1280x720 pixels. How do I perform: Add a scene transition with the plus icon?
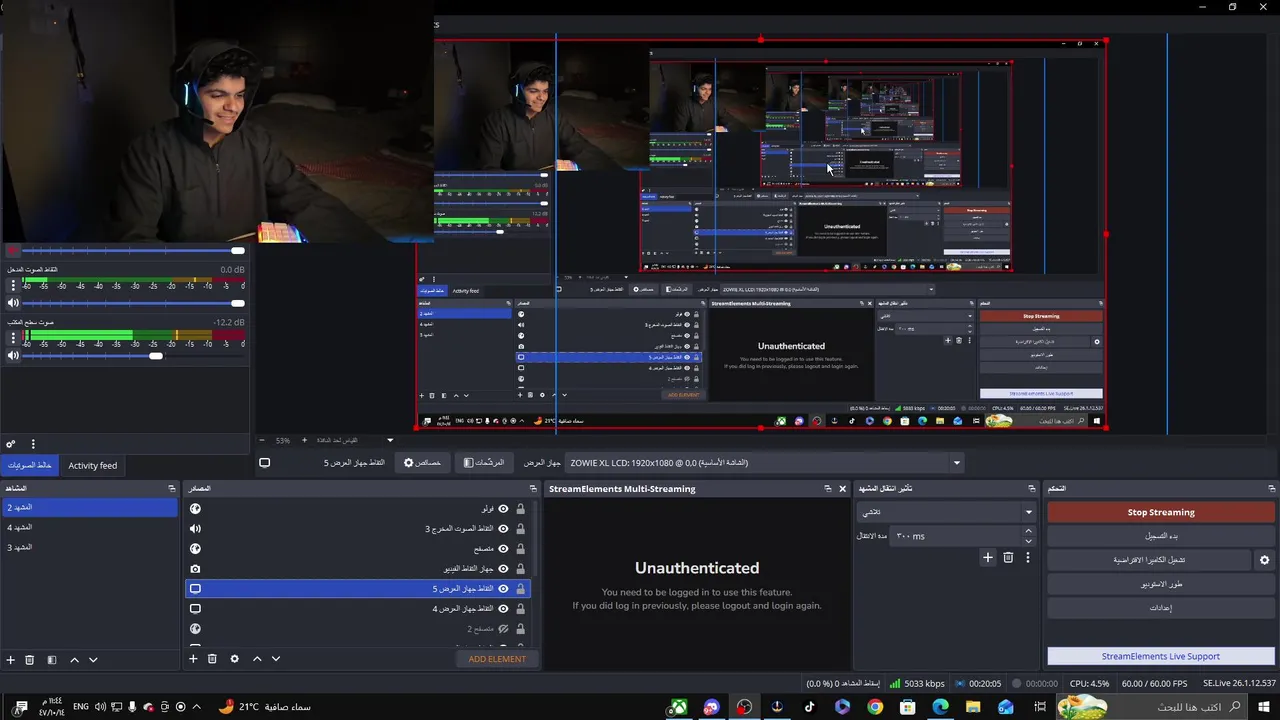[988, 557]
